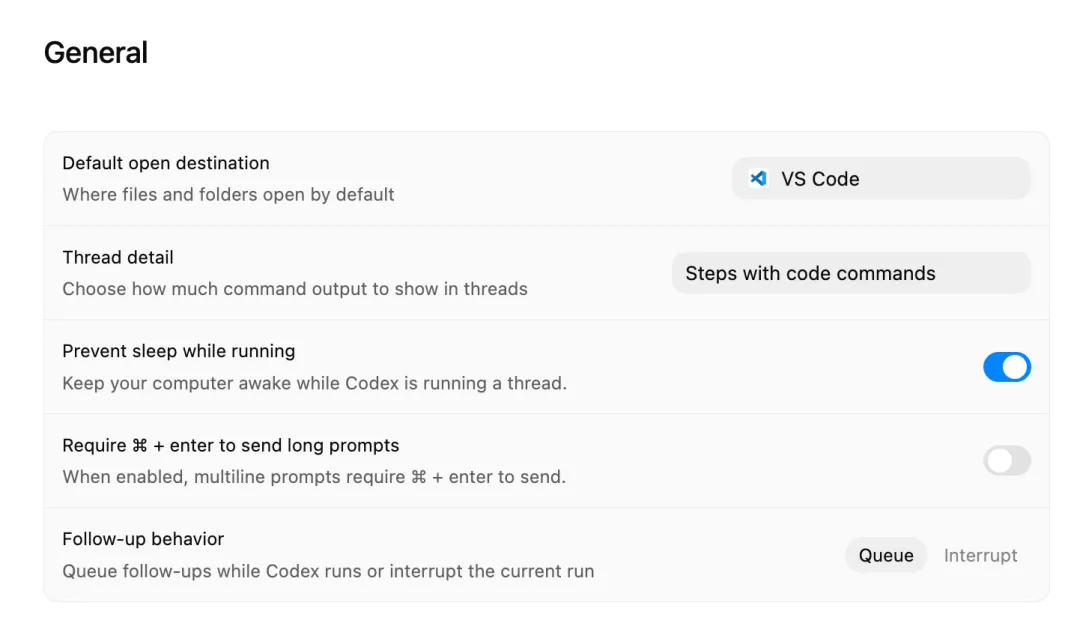
Task: Click the "Thread detail" setting label
Action: (118, 257)
